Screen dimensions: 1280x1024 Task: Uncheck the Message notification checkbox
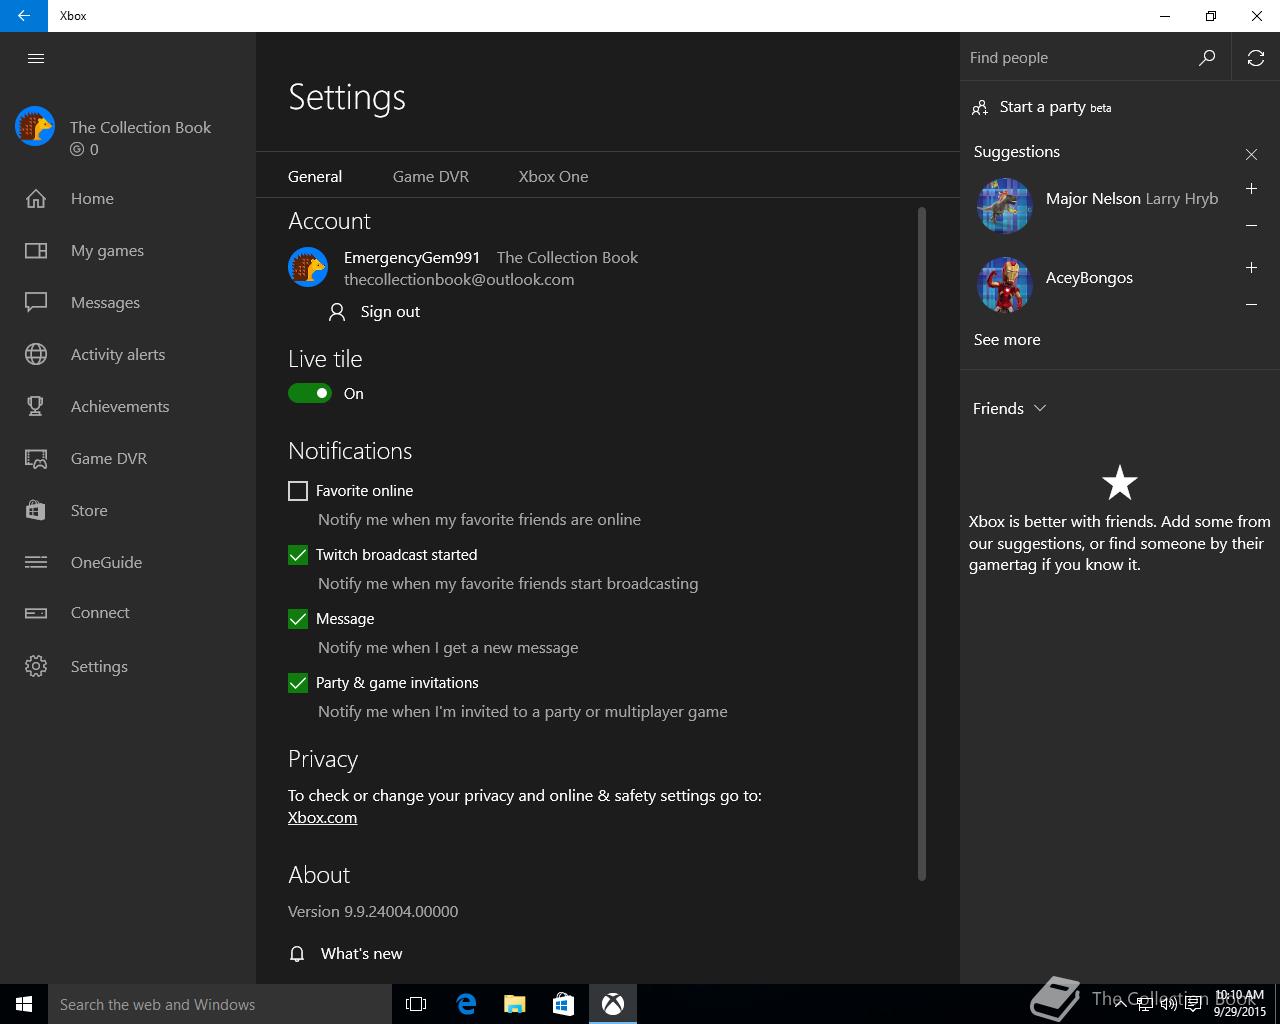[298, 619]
